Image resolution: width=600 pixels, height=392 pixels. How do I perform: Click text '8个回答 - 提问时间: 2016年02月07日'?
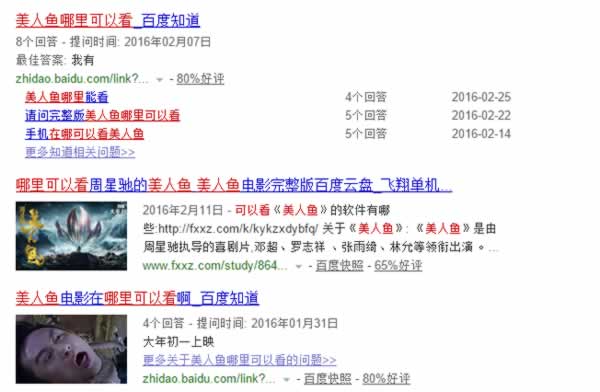click(x=113, y=42)
